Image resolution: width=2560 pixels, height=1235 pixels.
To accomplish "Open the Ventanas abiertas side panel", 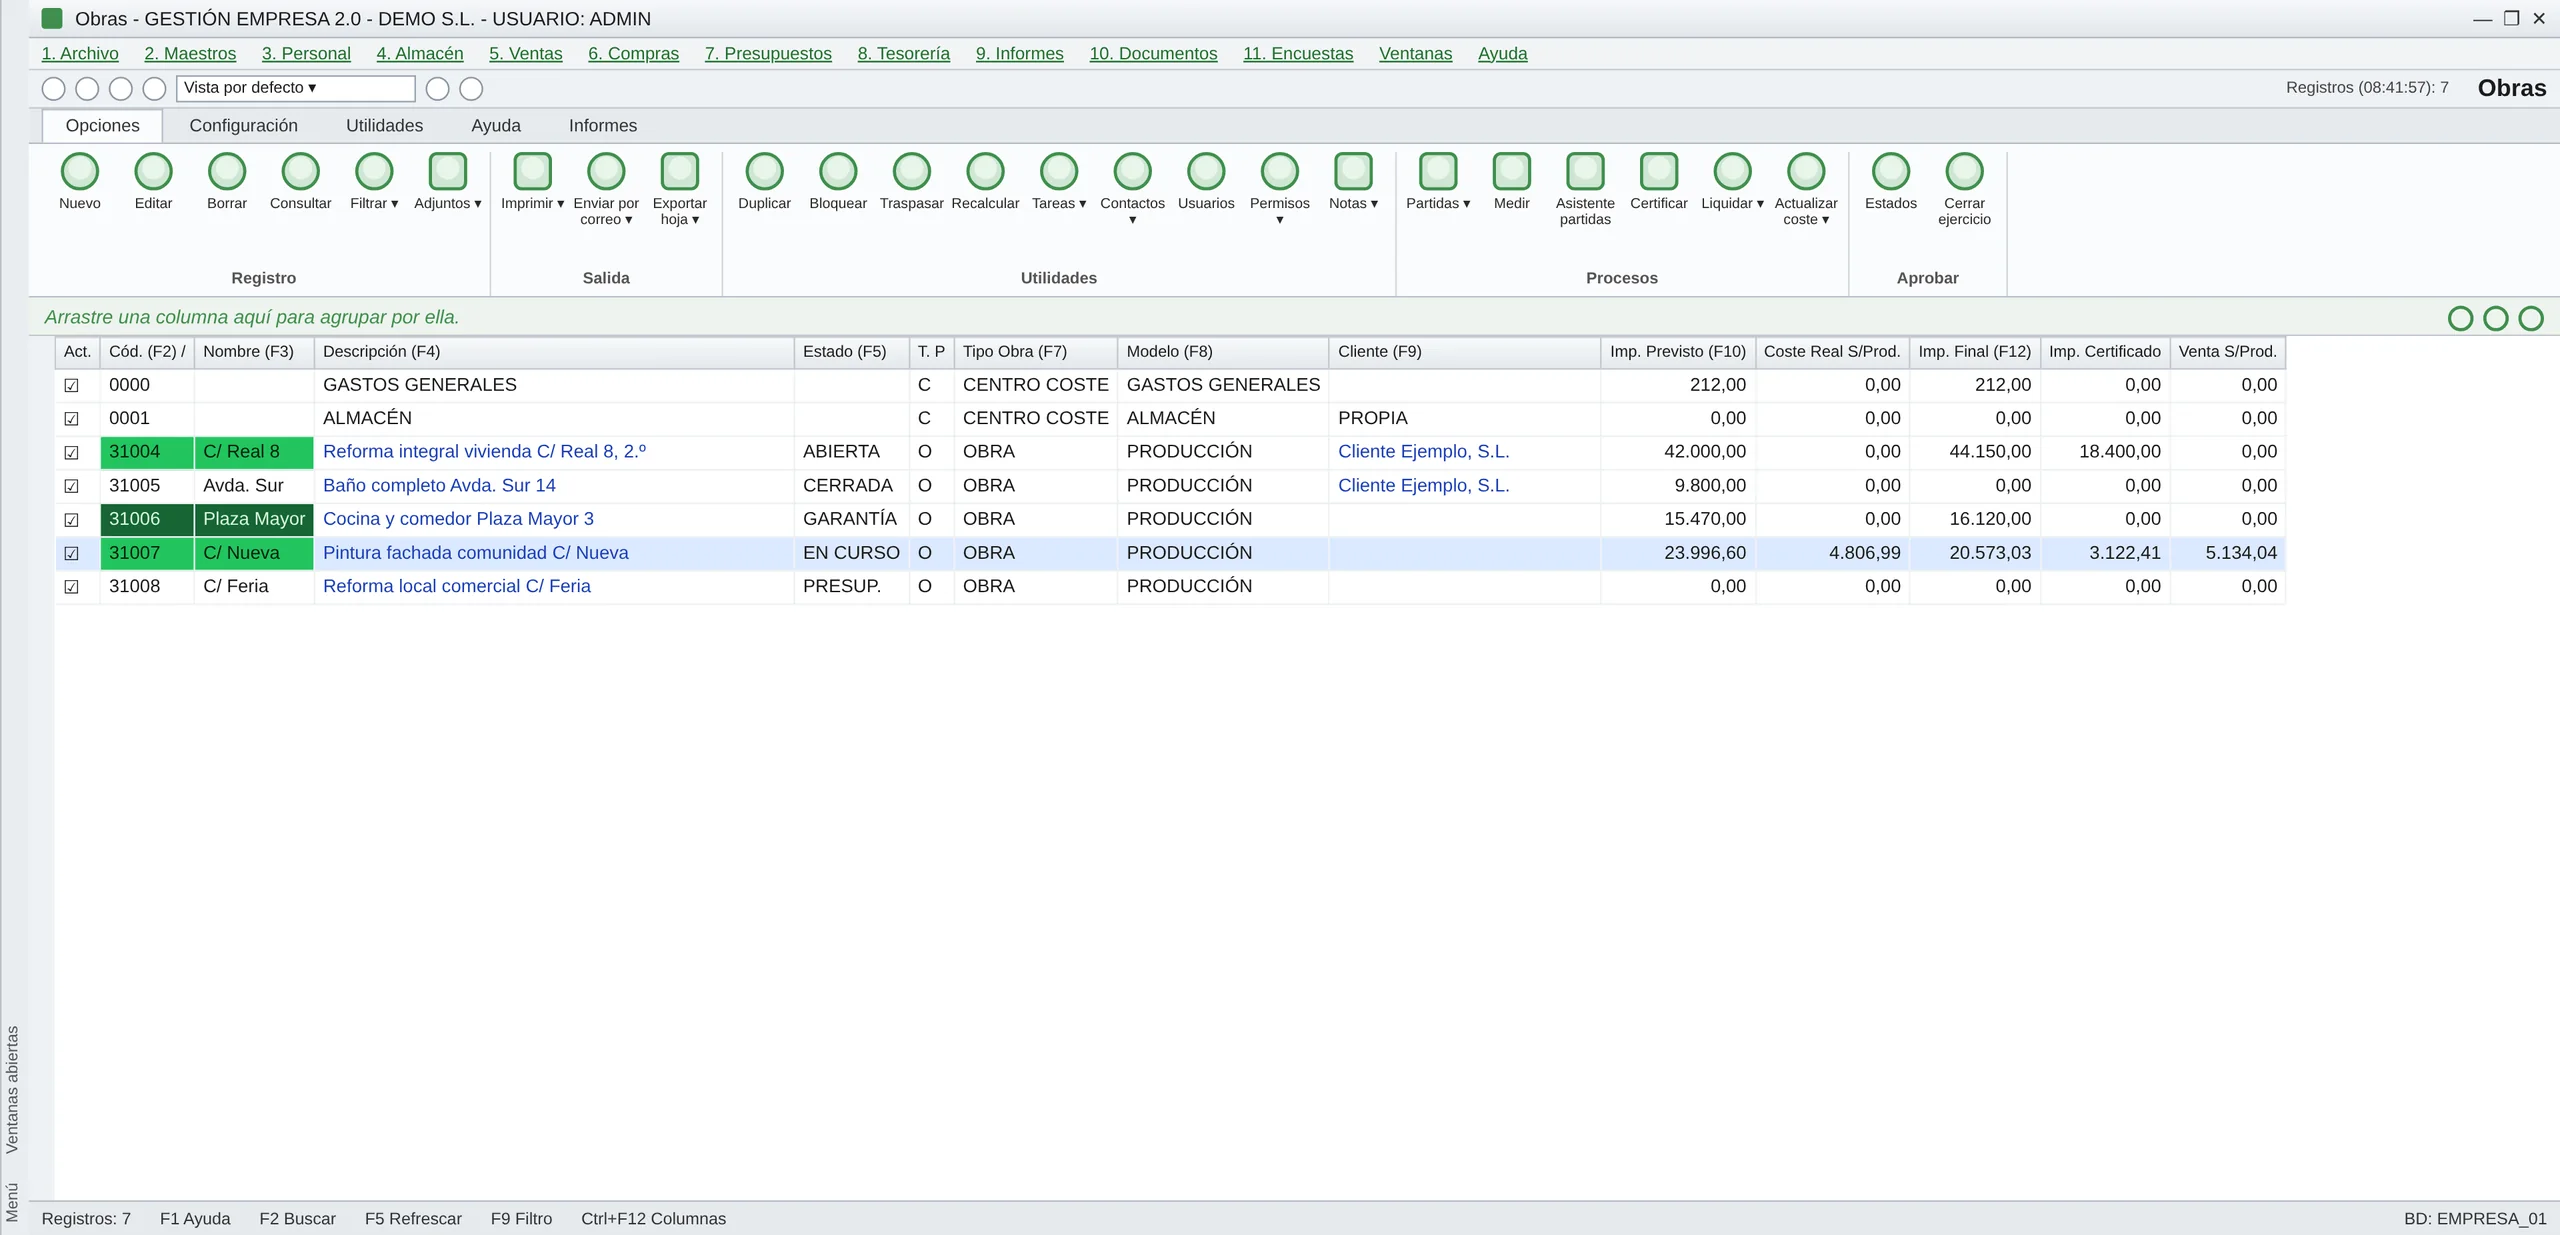I will pyautogui.click(x=13, y=1089).
